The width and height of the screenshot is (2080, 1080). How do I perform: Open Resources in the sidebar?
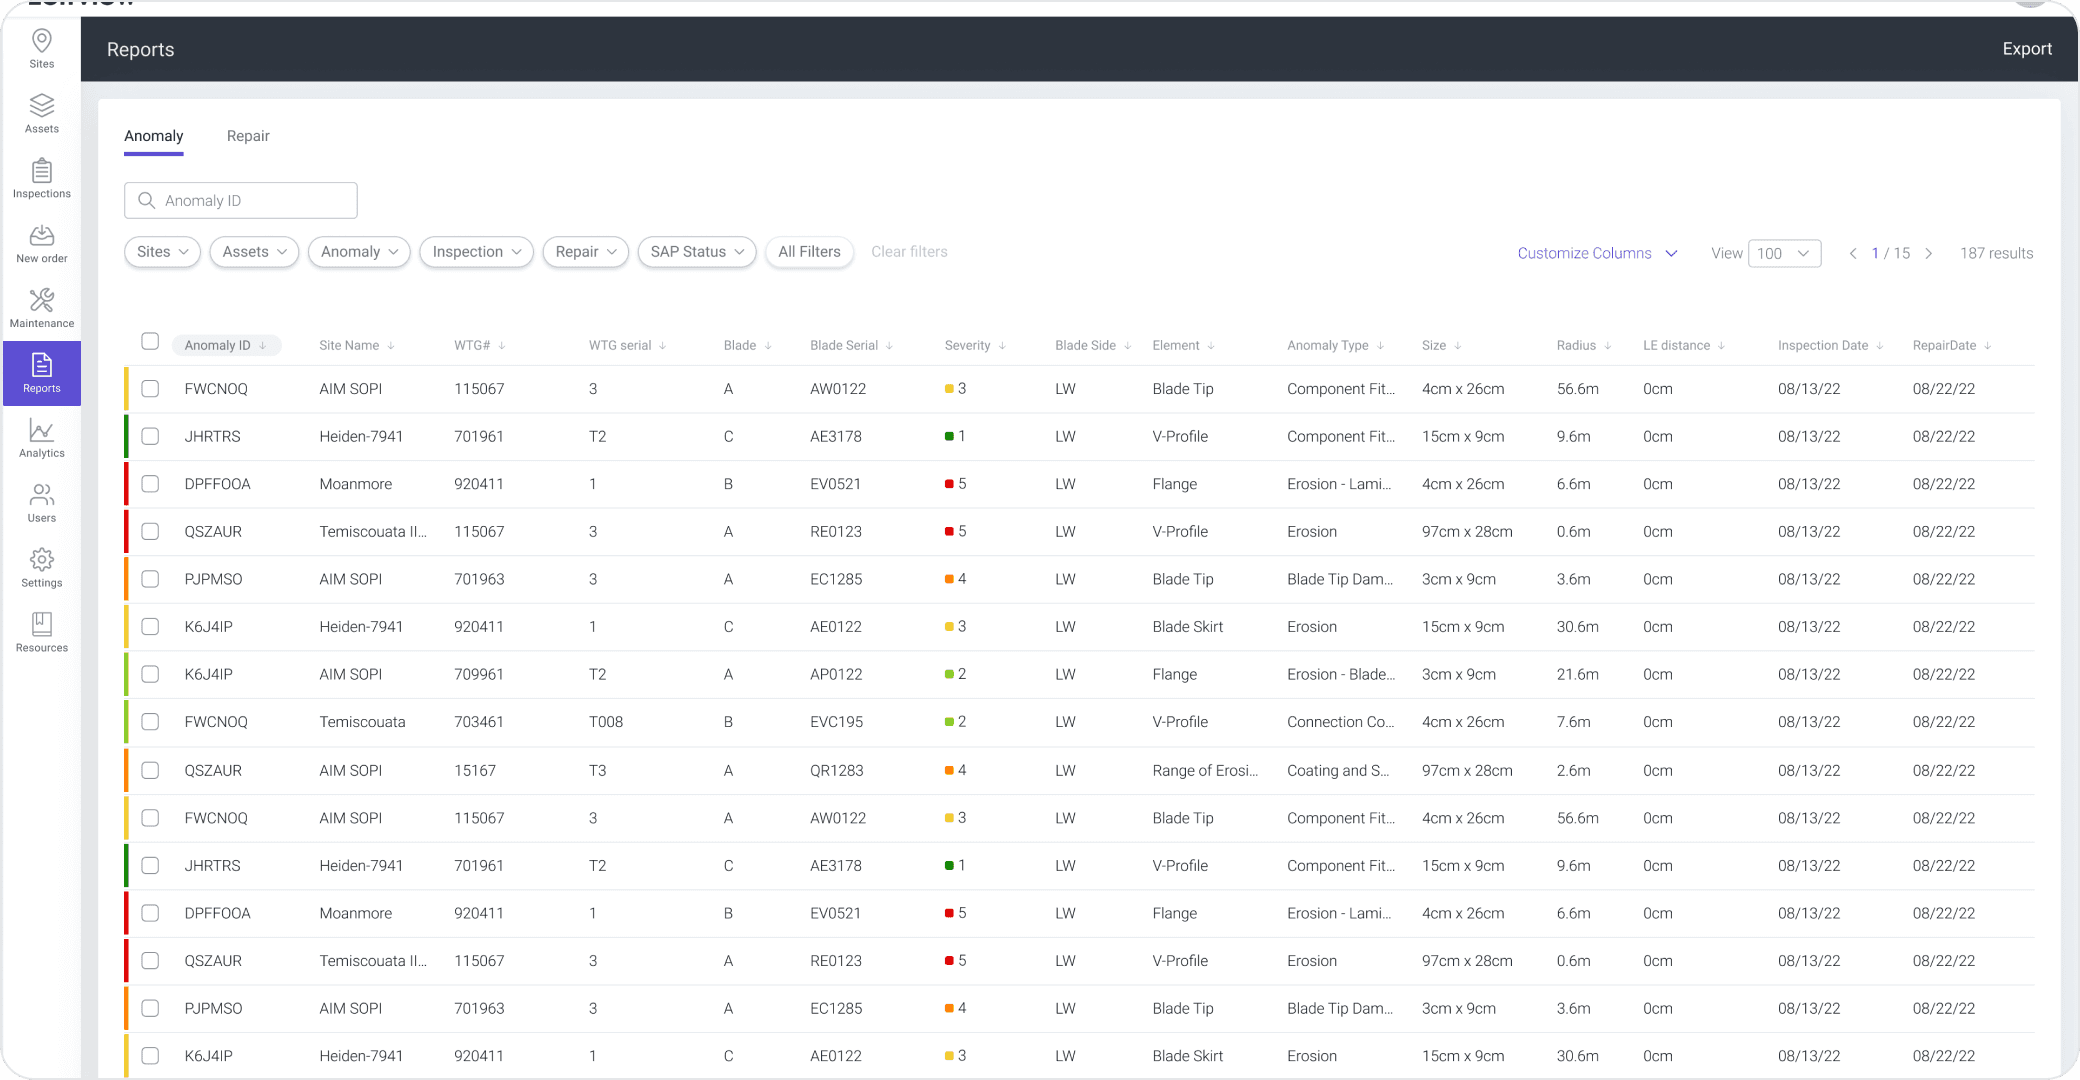click(x=42, y=634)
